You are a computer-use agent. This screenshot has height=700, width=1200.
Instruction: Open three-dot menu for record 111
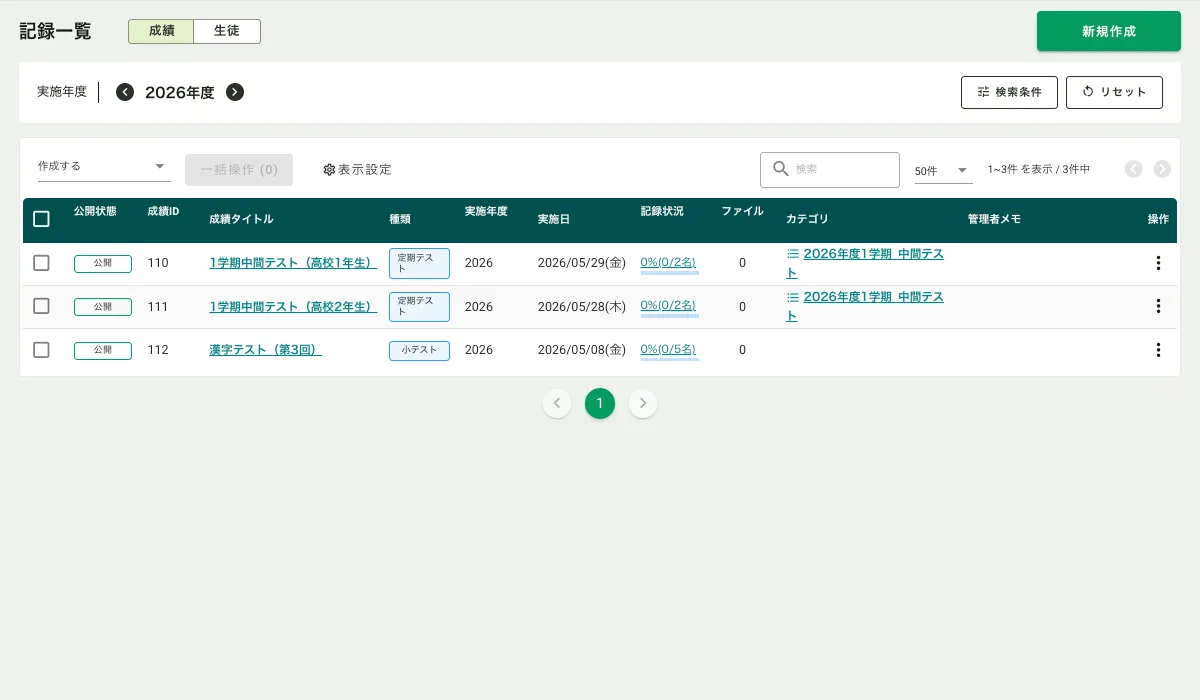point(1158,306)
